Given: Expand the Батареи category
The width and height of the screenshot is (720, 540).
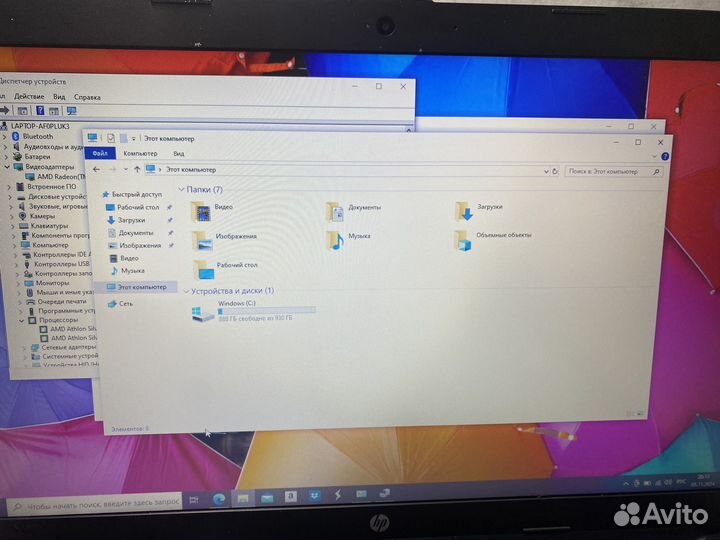Looking at the screenshot, I should click(6, 157).
